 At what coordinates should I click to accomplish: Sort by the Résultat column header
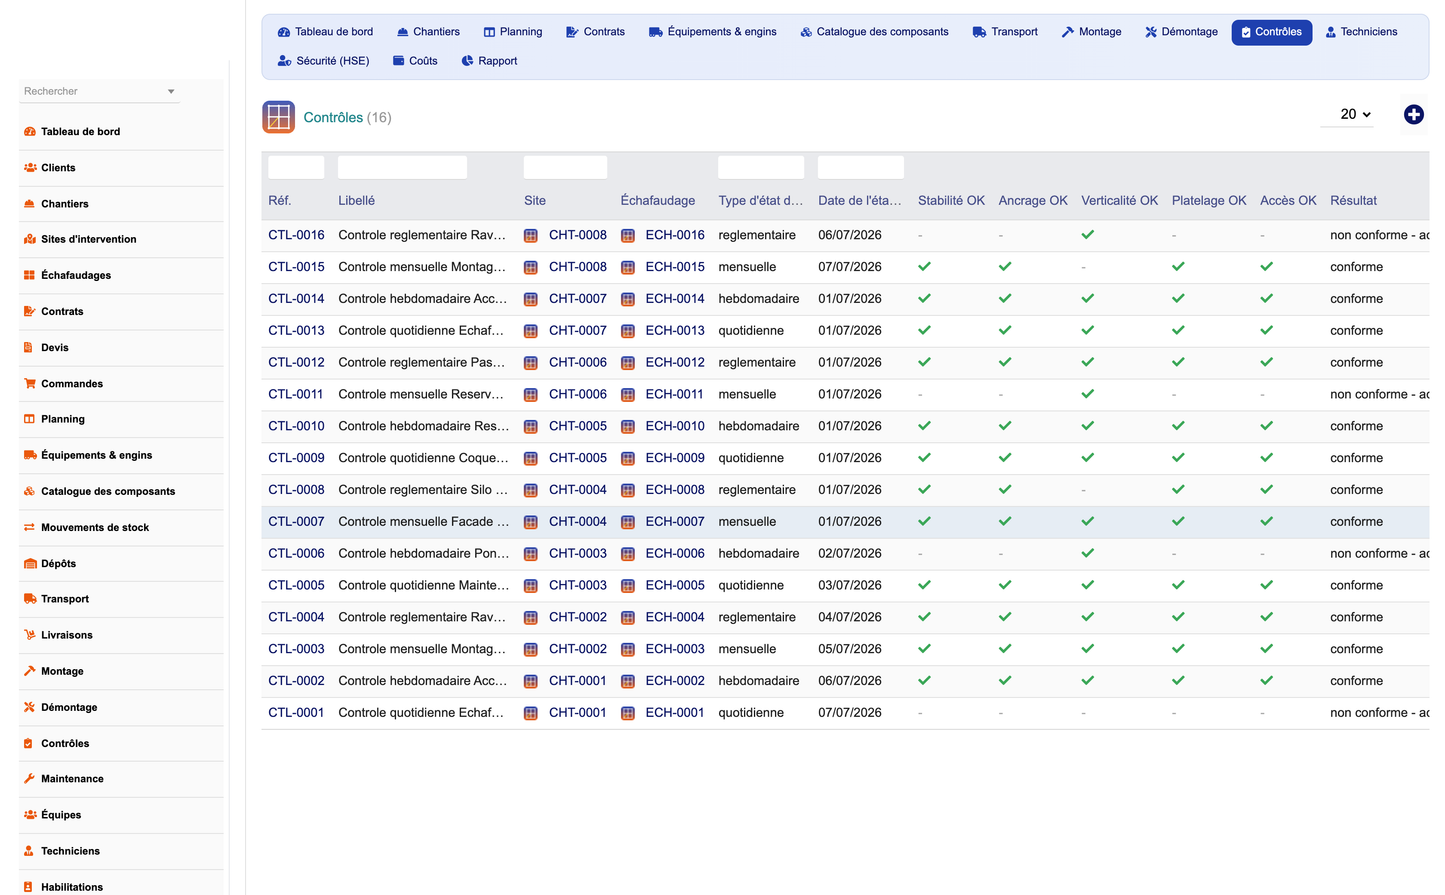coord(1353,201)
